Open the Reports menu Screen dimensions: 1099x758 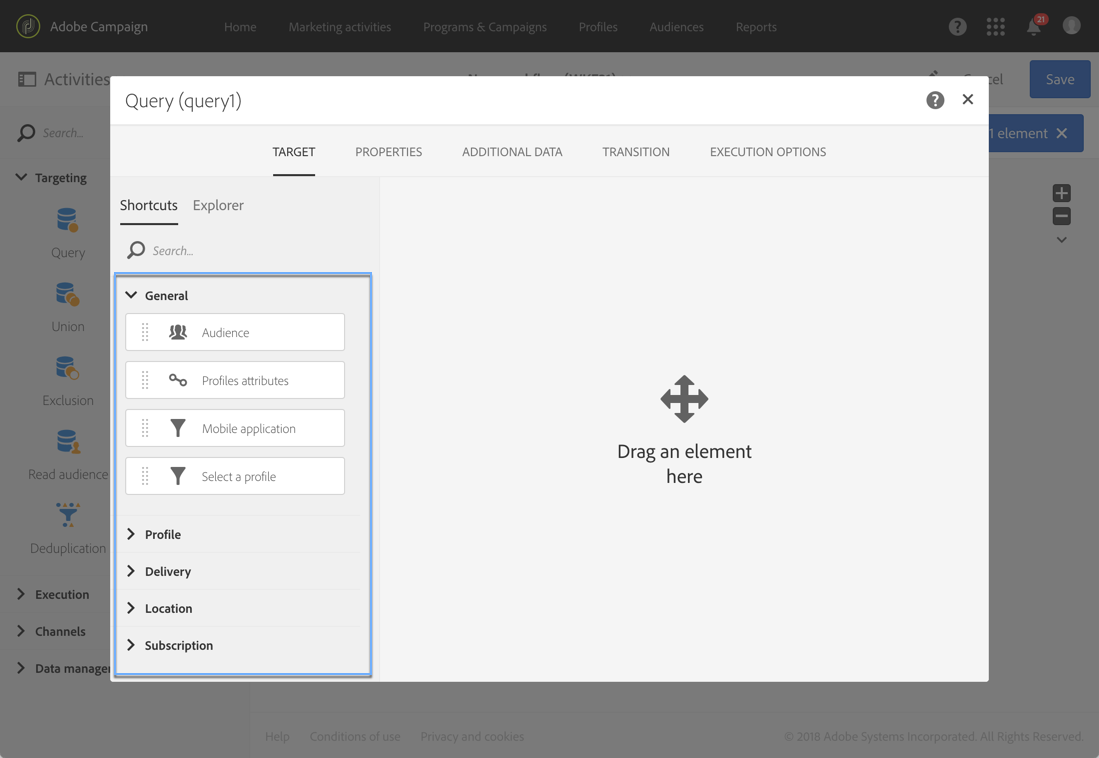(x=756, y=27)
